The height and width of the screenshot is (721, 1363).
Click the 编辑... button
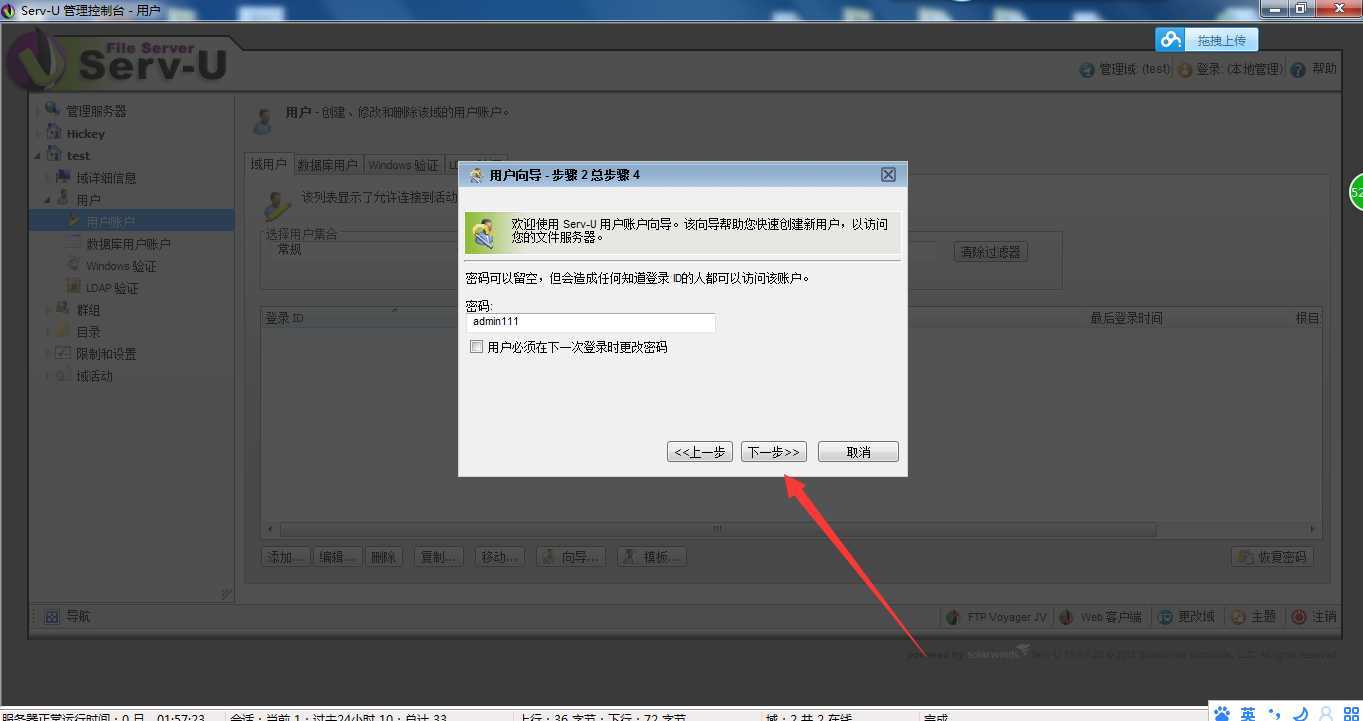point(336,557)
